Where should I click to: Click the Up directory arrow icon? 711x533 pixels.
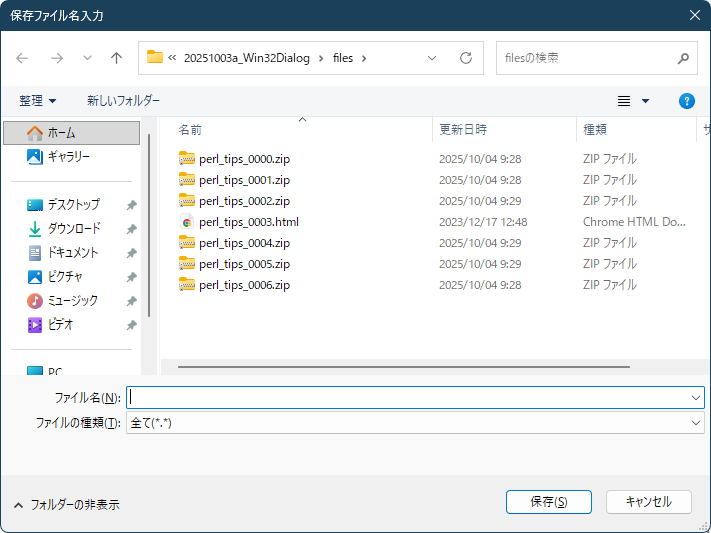click(x=116, y=58)
